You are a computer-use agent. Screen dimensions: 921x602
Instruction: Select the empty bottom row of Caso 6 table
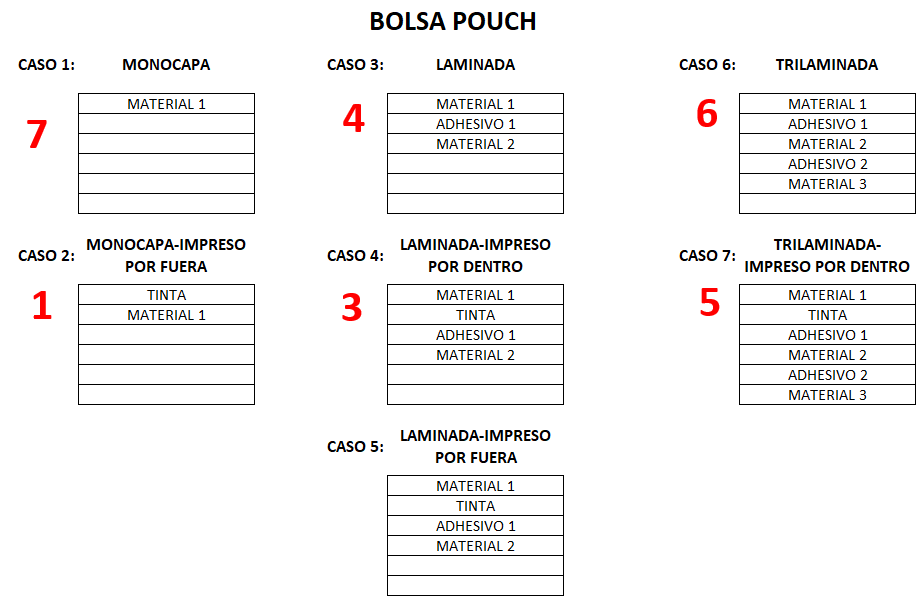(827, 203)
